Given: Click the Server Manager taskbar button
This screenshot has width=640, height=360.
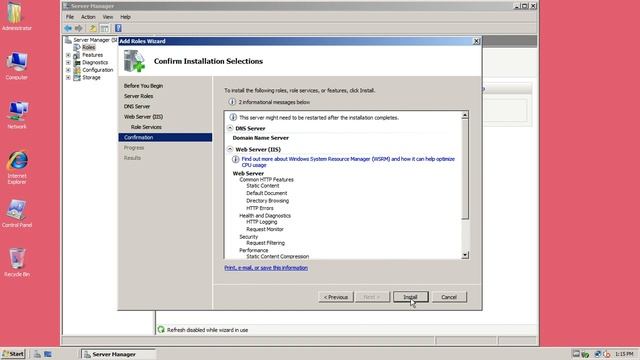Looking at the screenshot, I should 118,354.
